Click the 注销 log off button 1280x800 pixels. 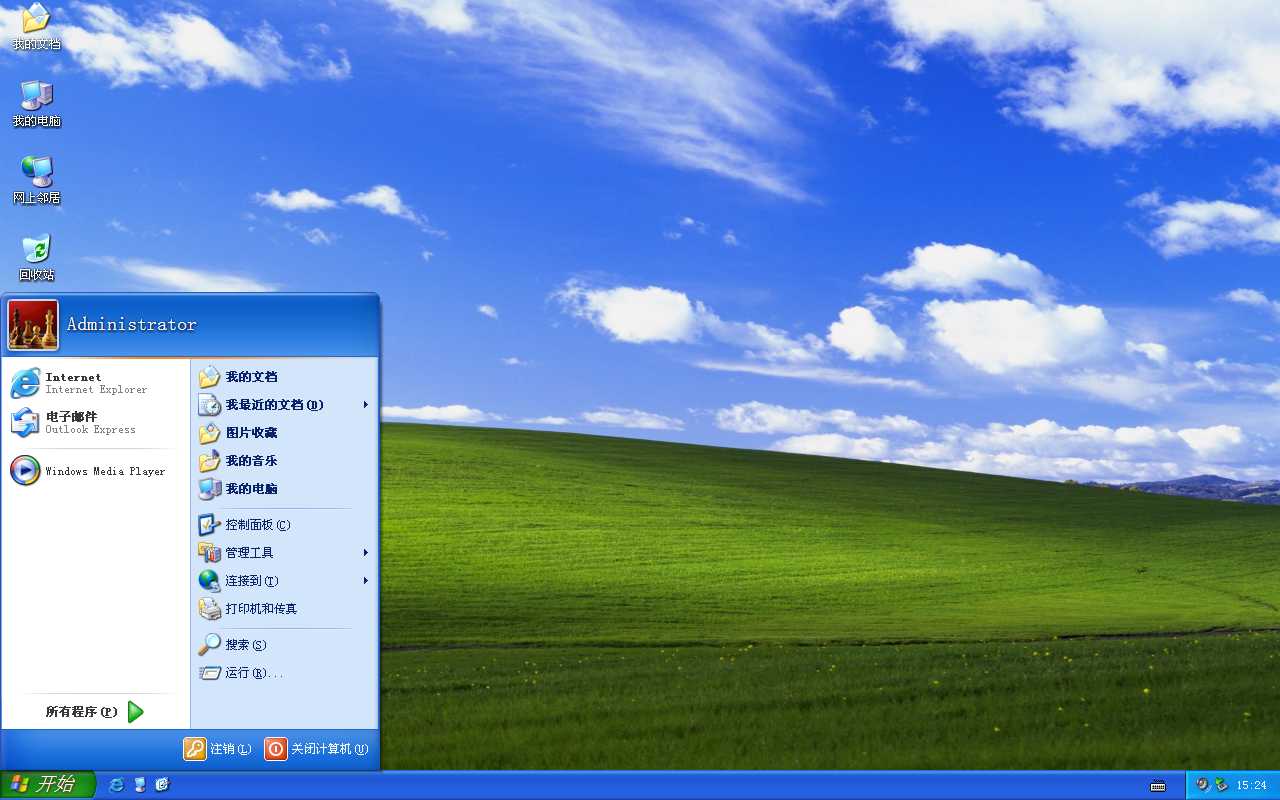point(217,749)
